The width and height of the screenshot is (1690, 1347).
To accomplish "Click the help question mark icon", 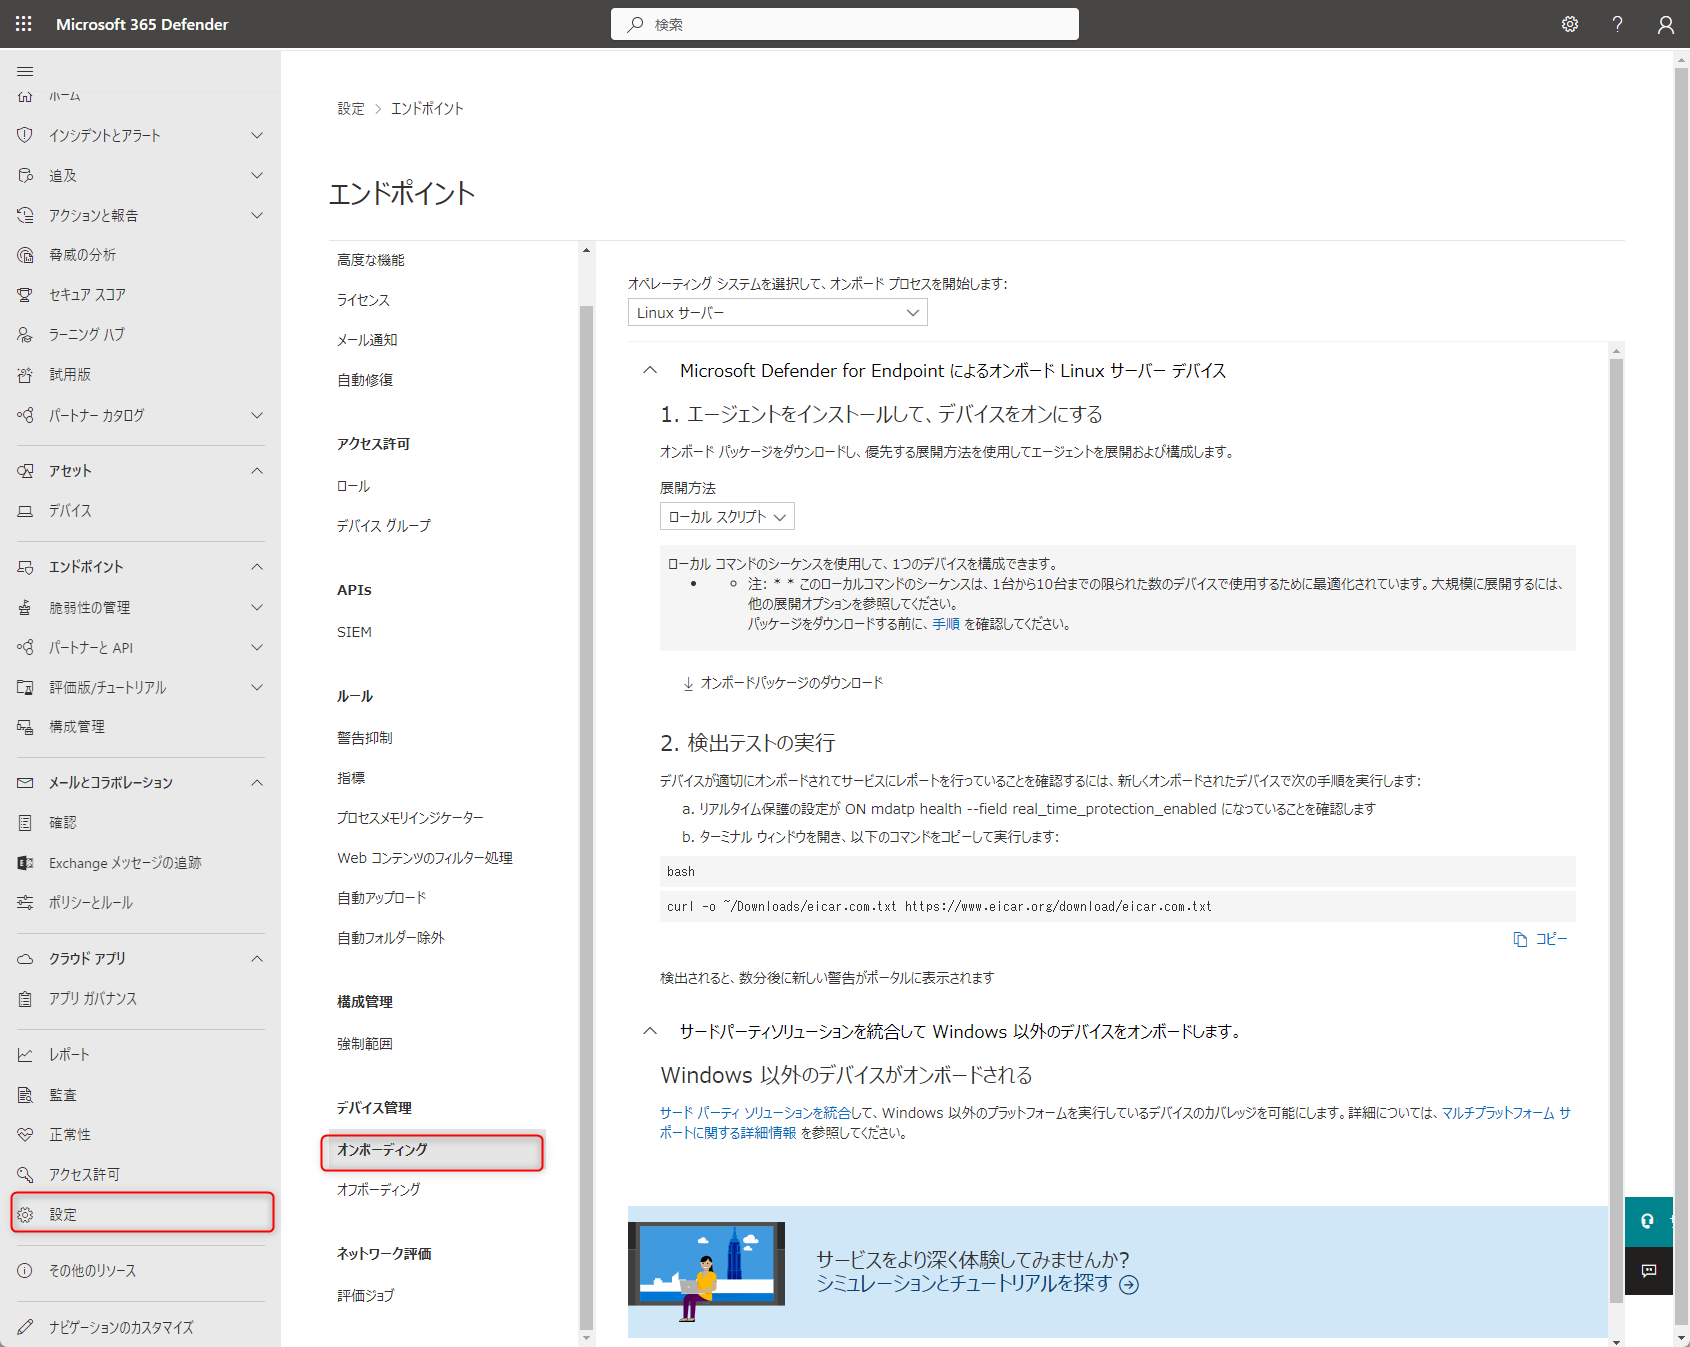I will tap(1617, 24).
